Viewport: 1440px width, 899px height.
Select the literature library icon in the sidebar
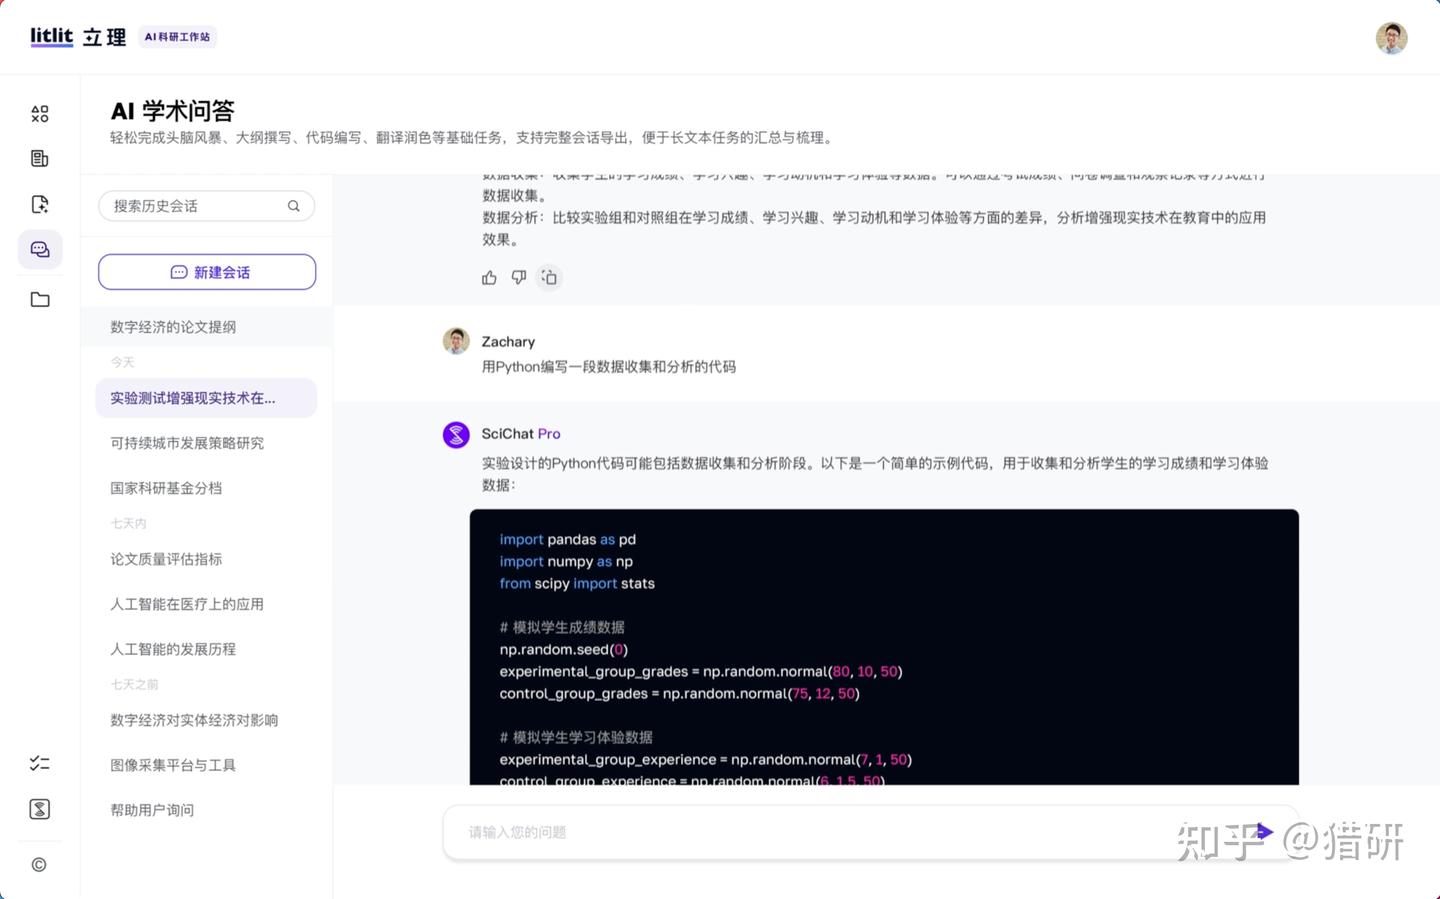(x=40, y=158)
